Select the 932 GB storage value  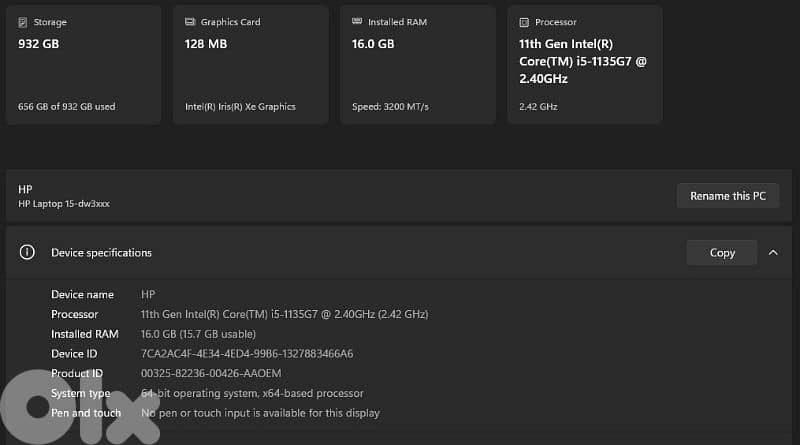tap(38, 44)
